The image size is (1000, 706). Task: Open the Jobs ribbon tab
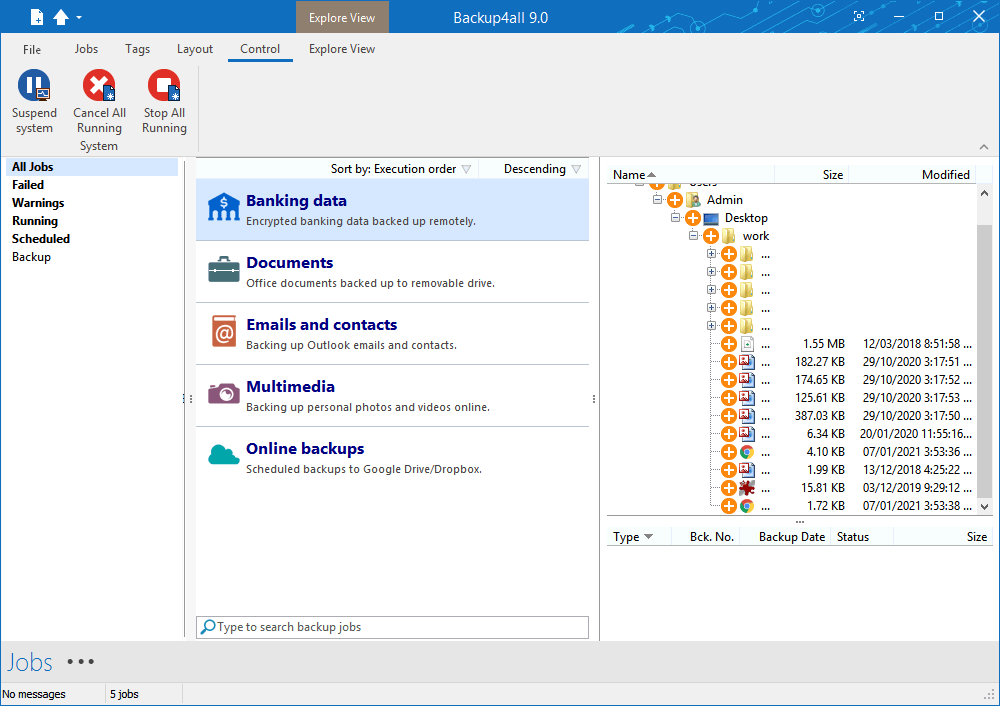[86, 49]
